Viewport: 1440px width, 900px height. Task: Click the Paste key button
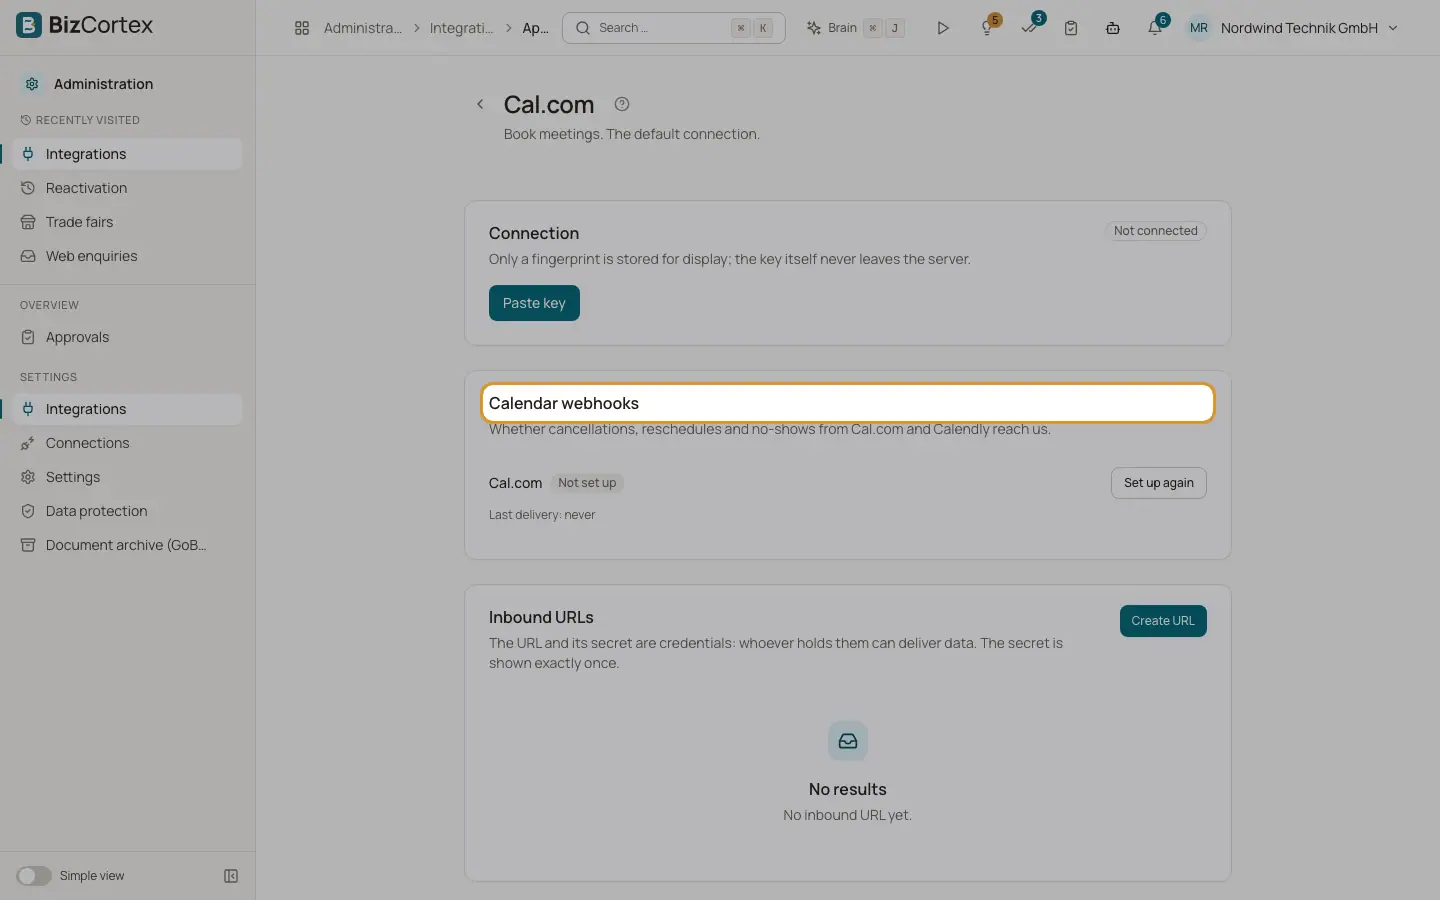534,303
